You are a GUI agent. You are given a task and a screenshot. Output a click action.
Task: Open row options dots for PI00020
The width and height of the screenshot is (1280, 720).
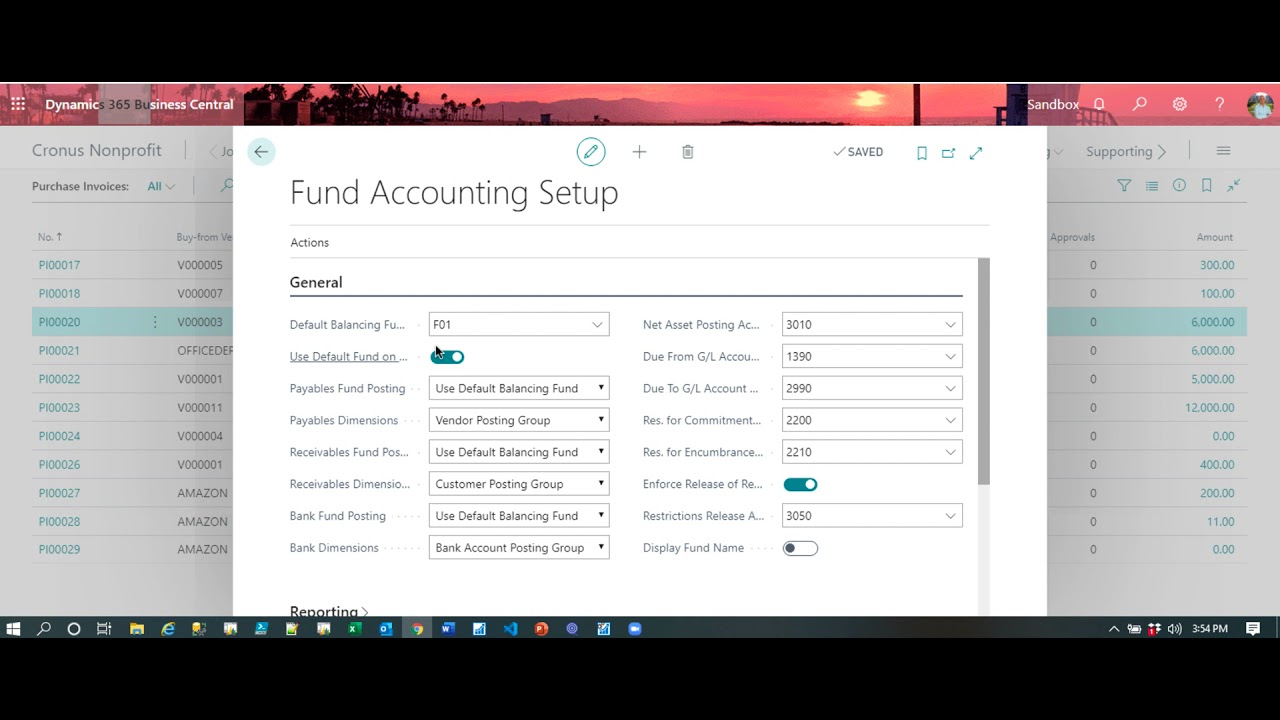pos(155,322)
